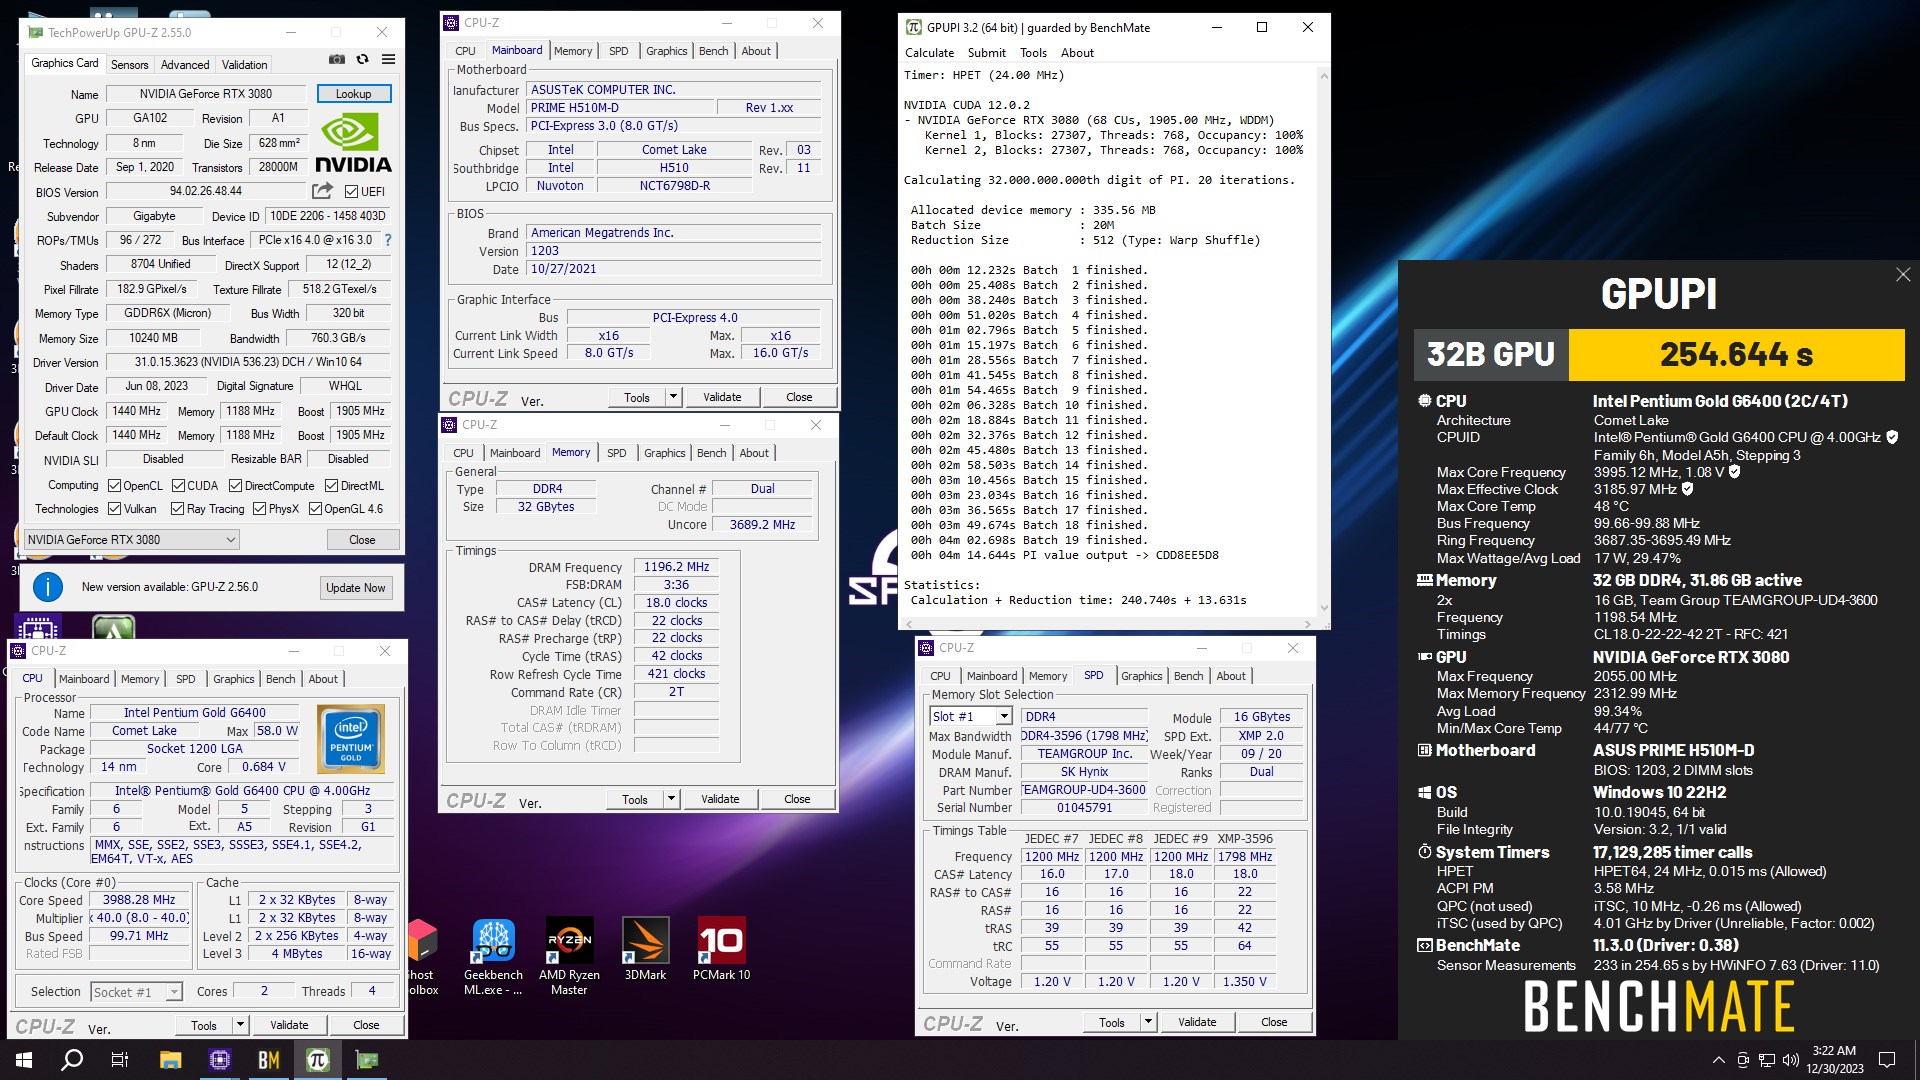Click the GPU-Z refresh icon
1920x1080 pixels.
[x=363, y=60]
